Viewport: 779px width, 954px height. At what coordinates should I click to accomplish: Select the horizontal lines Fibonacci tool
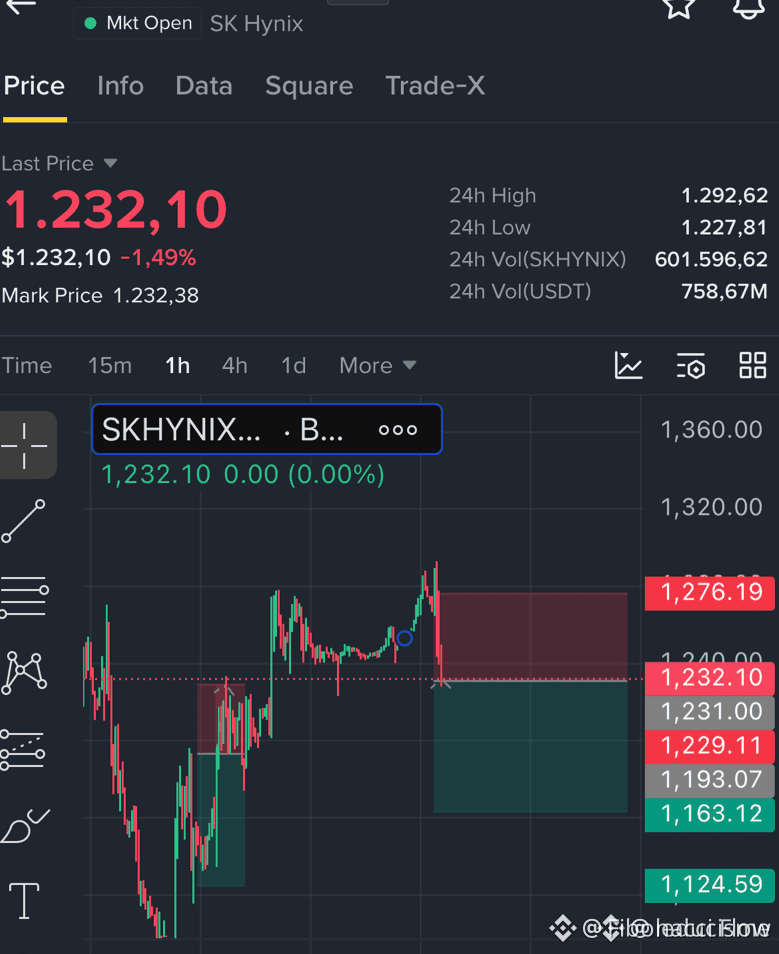click(24, 597)
